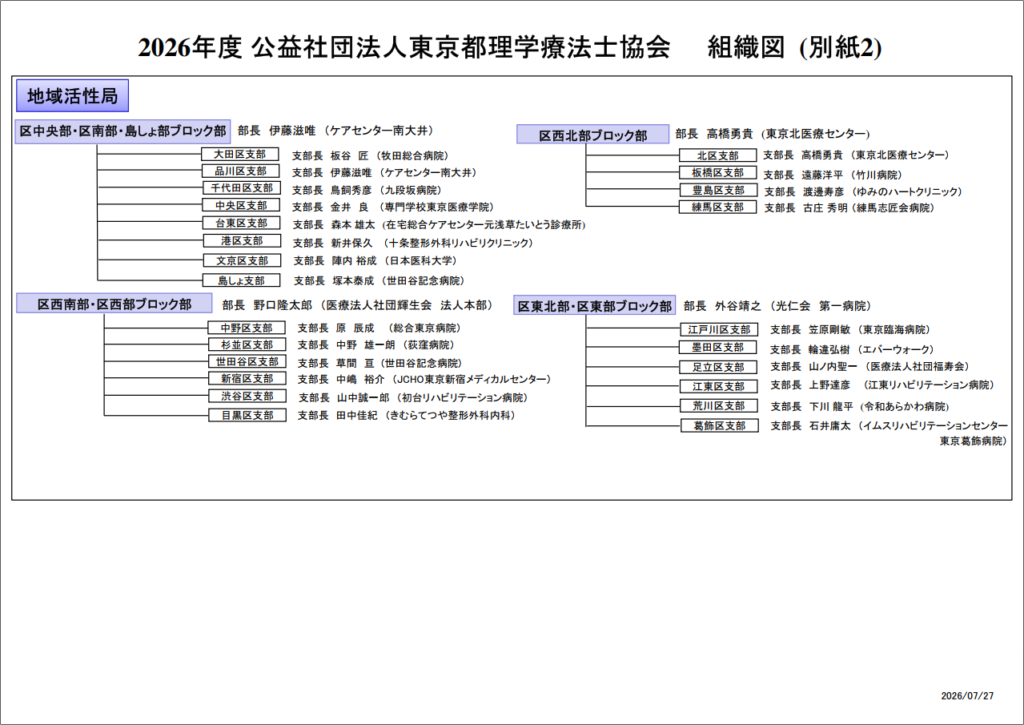
Task: Click the 荒川区支部 box
Action: pos(718,406)
